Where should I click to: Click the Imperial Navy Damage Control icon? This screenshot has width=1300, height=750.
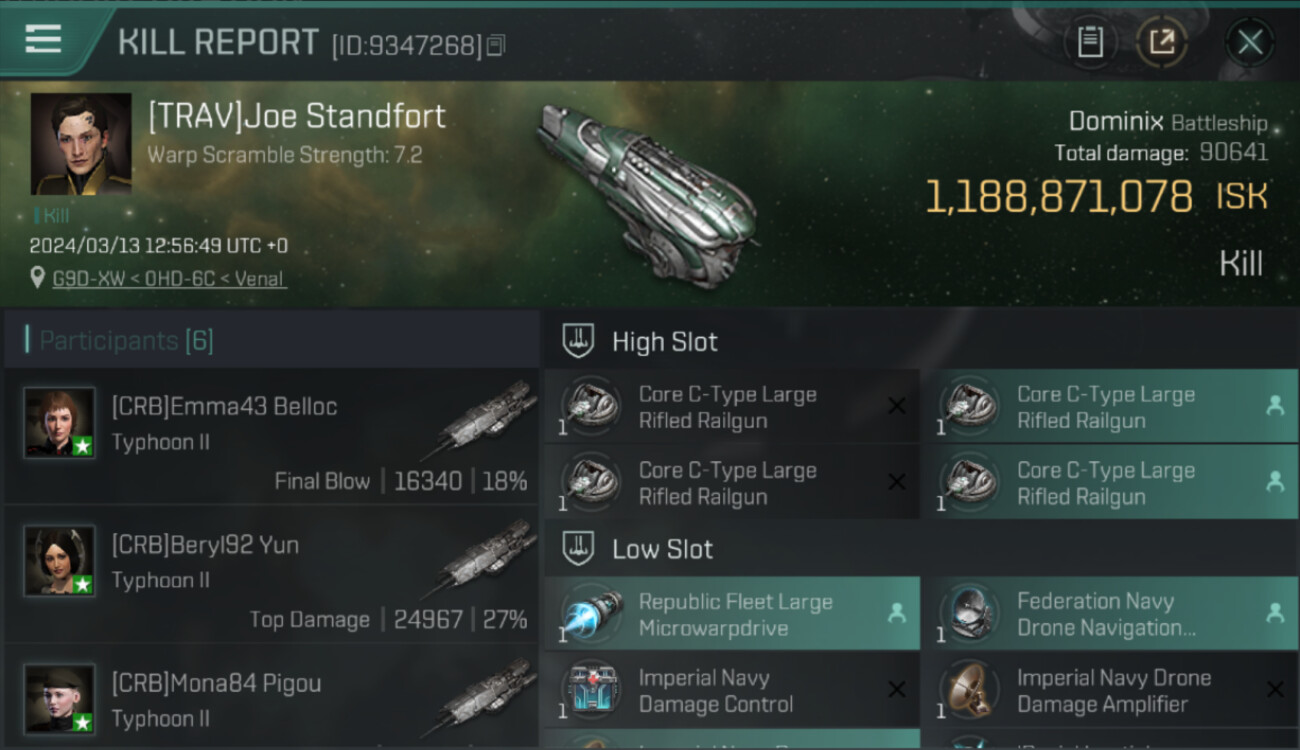tap(592, 691)
